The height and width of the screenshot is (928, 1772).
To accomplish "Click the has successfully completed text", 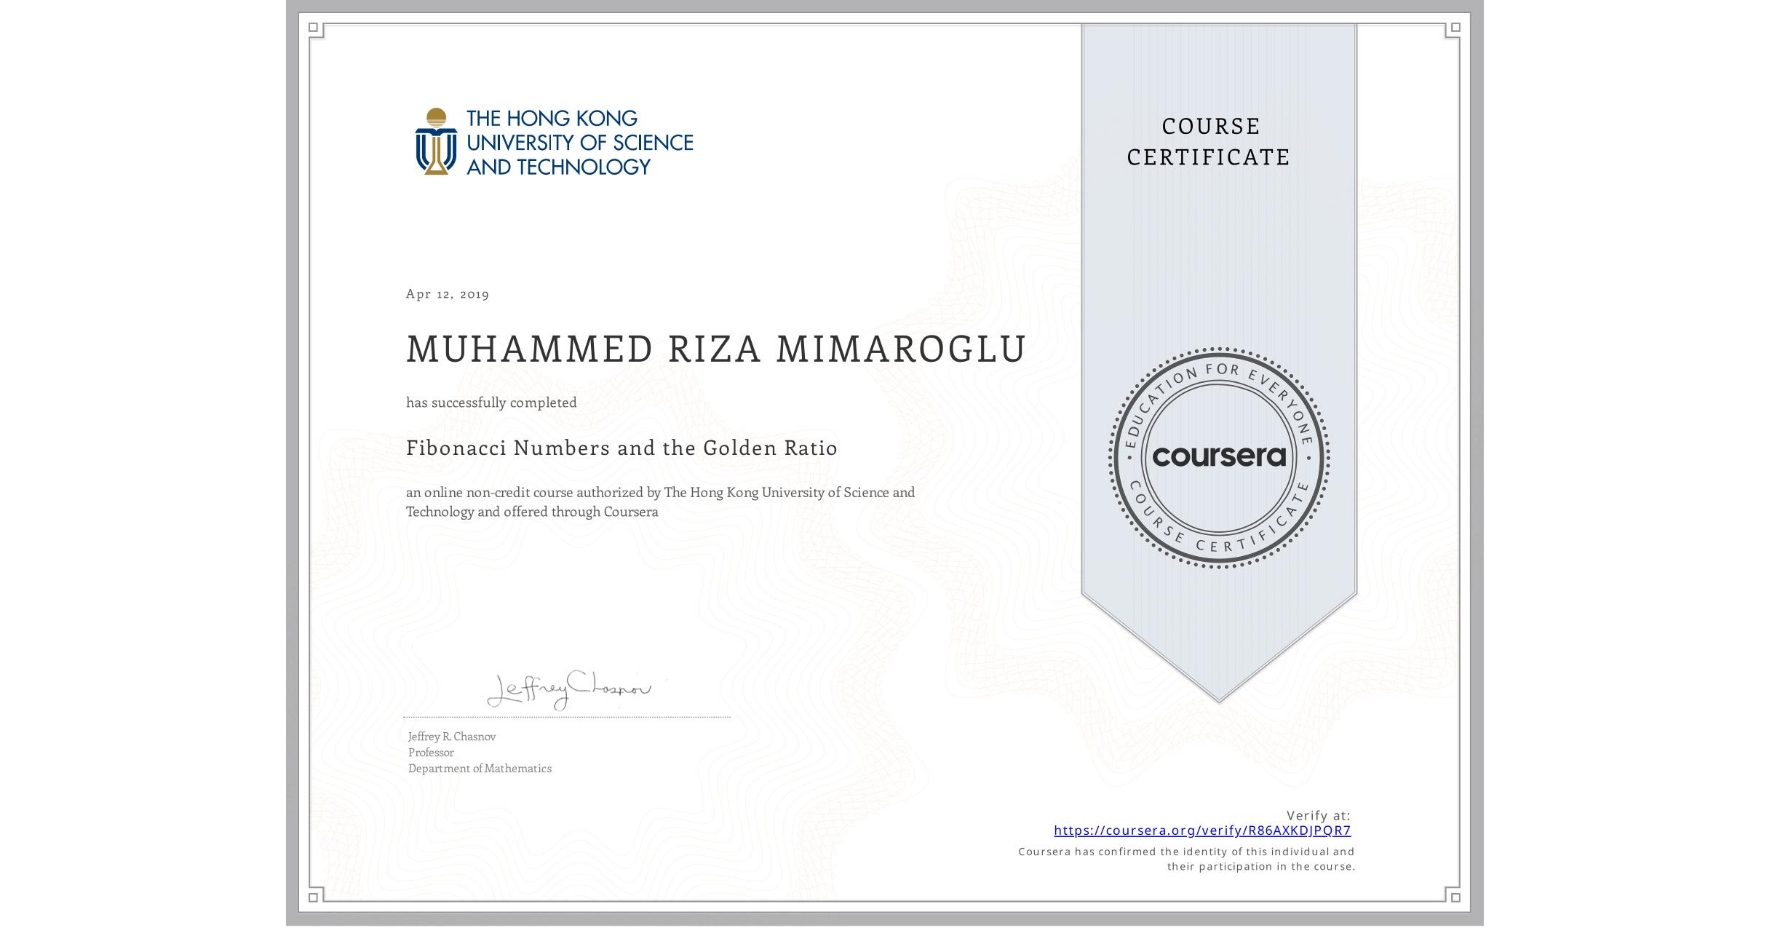I will tap(491, 402).
